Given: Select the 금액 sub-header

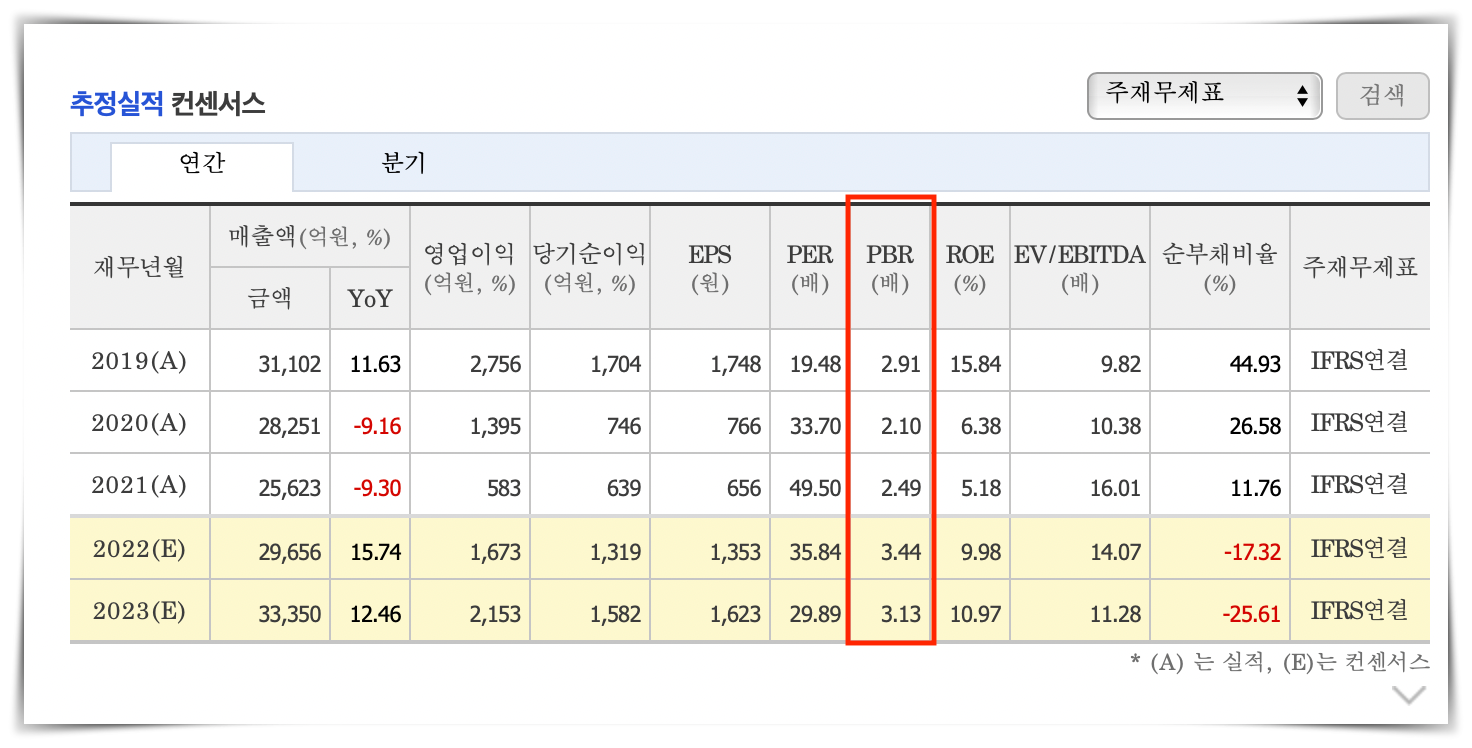Looking at the screenshot, I should 270,298.
